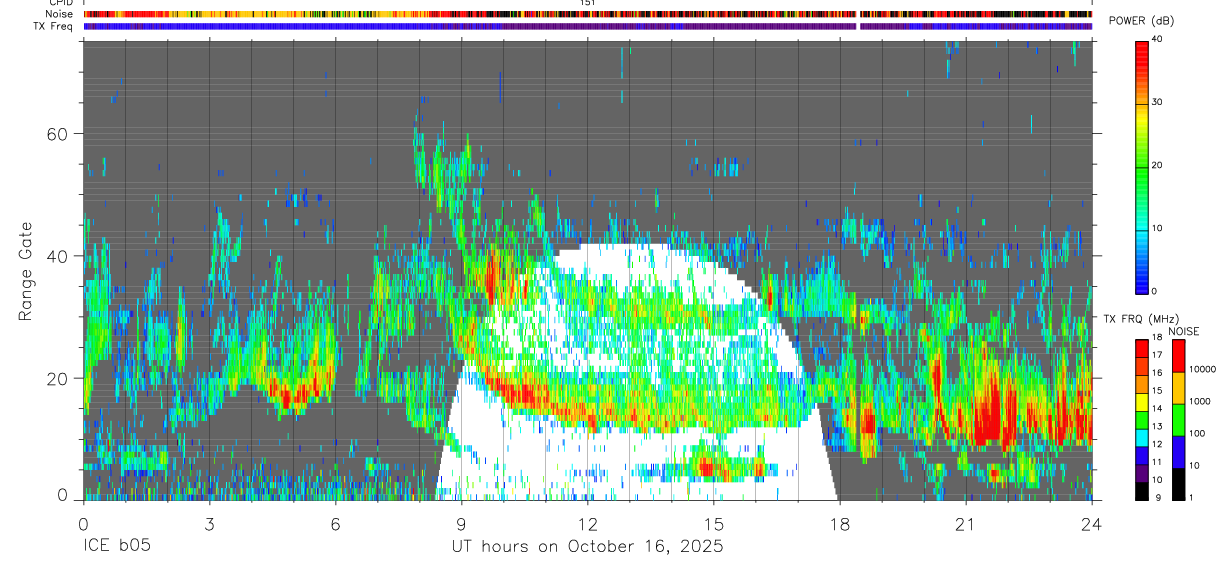Click the NOISE legend title
This screenshot has width=1228, height=567.
click(x=1183, y=331)
